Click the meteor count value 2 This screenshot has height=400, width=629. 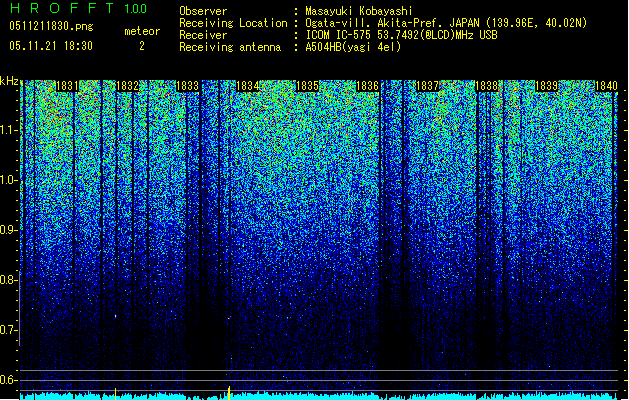click(142, 46)
